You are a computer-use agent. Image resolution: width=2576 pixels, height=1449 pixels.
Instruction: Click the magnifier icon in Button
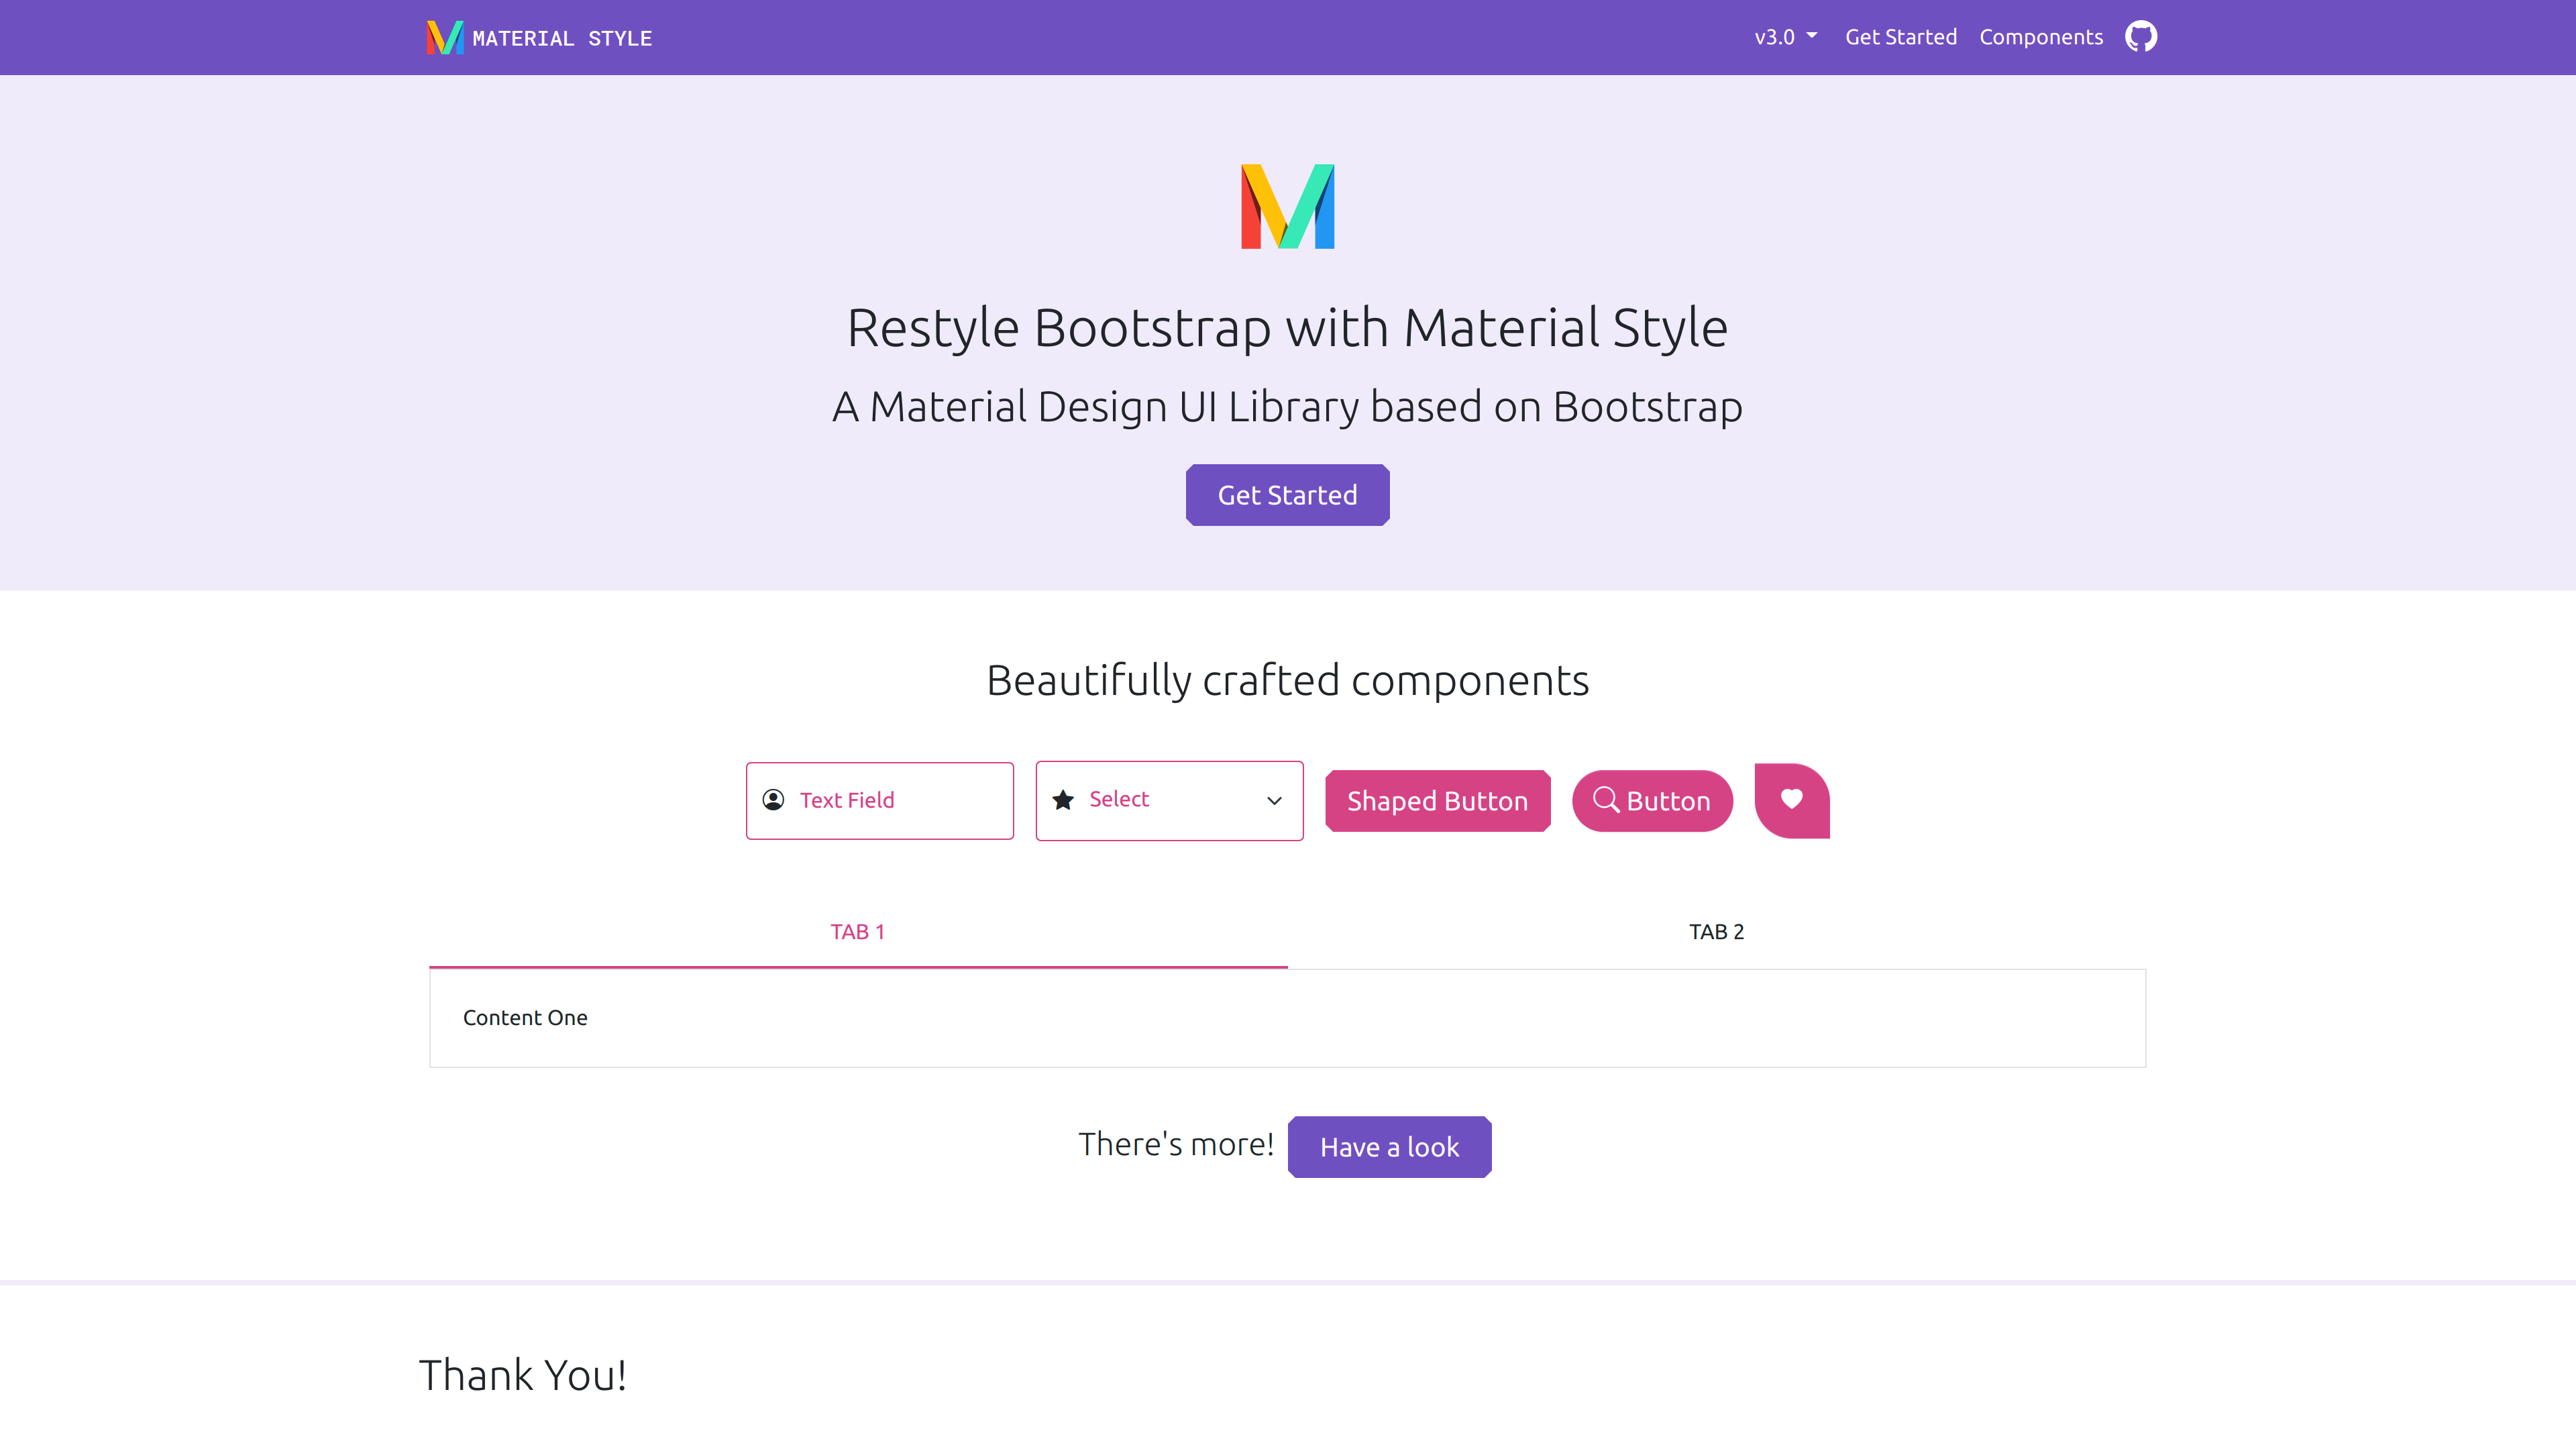click(1606, 800)
